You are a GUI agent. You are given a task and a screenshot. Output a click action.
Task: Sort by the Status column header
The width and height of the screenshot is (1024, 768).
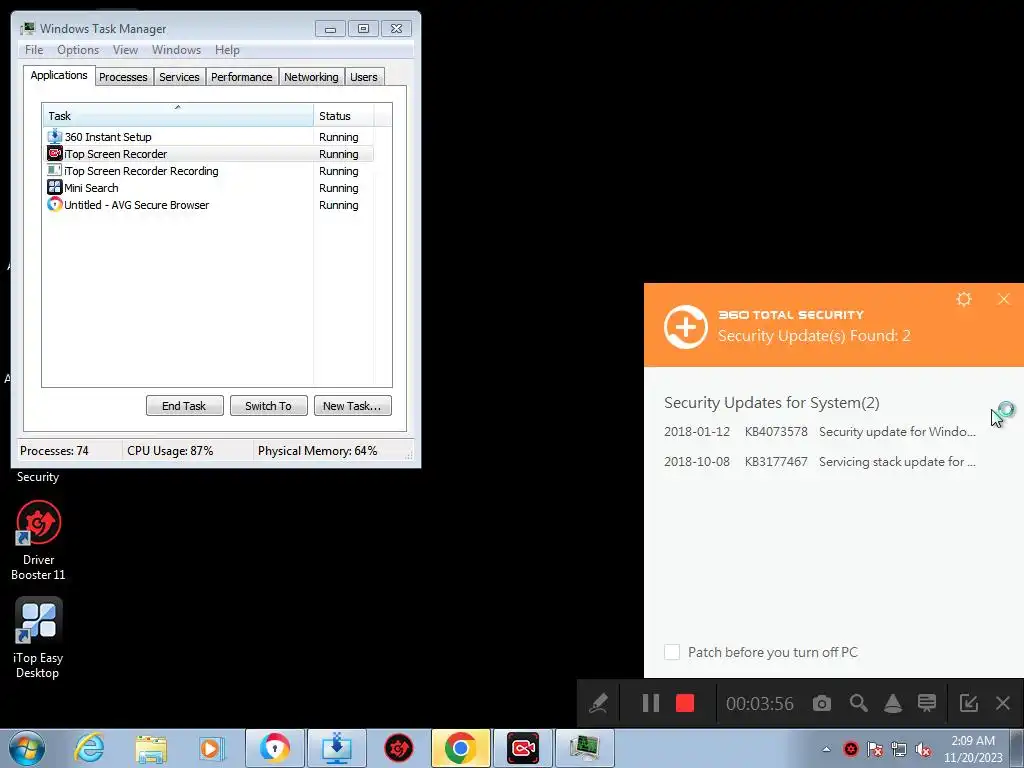[344, 116]
